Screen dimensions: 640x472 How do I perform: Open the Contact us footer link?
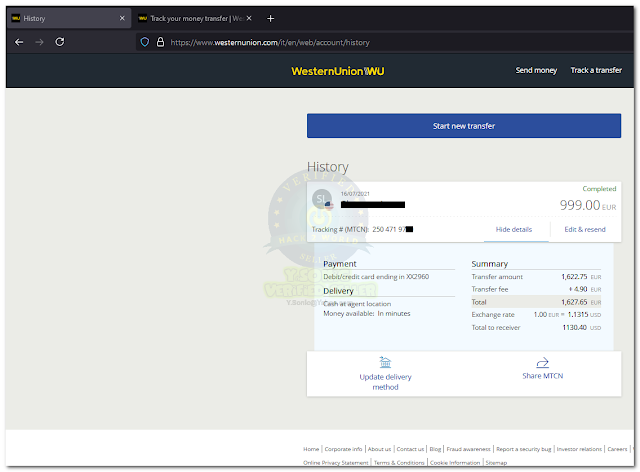410,449
